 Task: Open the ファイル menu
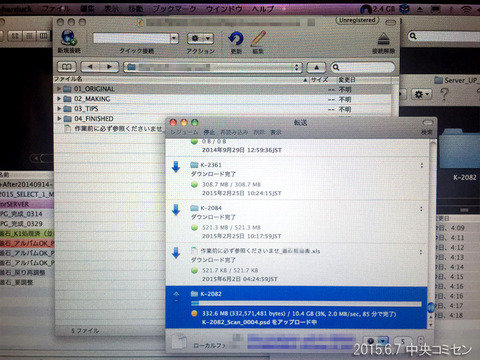pos(56,9)
